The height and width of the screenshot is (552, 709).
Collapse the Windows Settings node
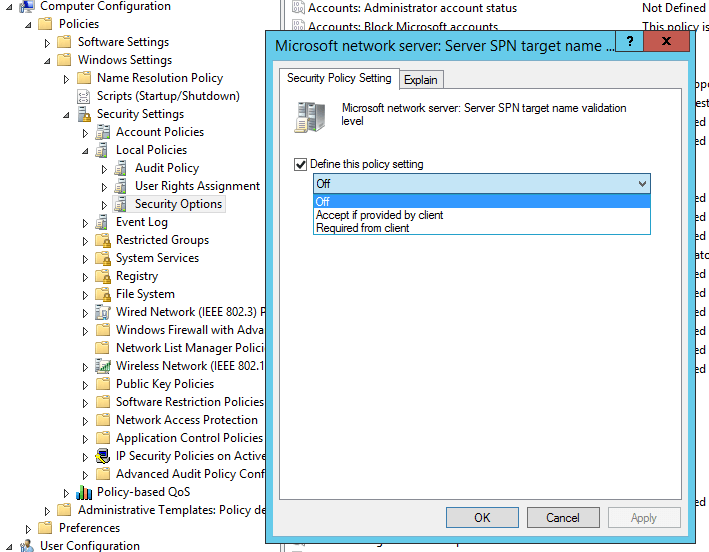(47, 61)
